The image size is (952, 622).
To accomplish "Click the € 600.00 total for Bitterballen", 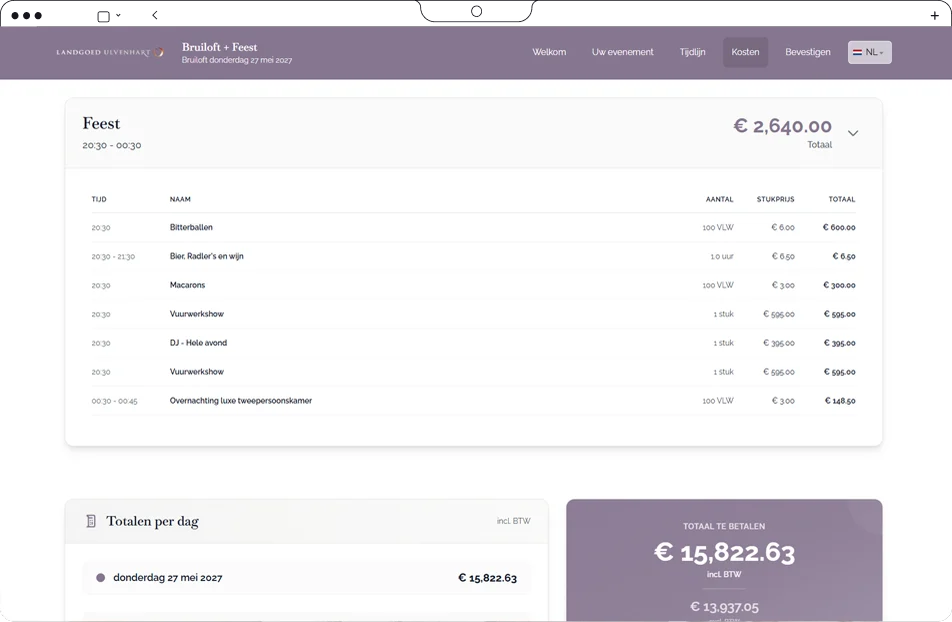I will [839, 227].
